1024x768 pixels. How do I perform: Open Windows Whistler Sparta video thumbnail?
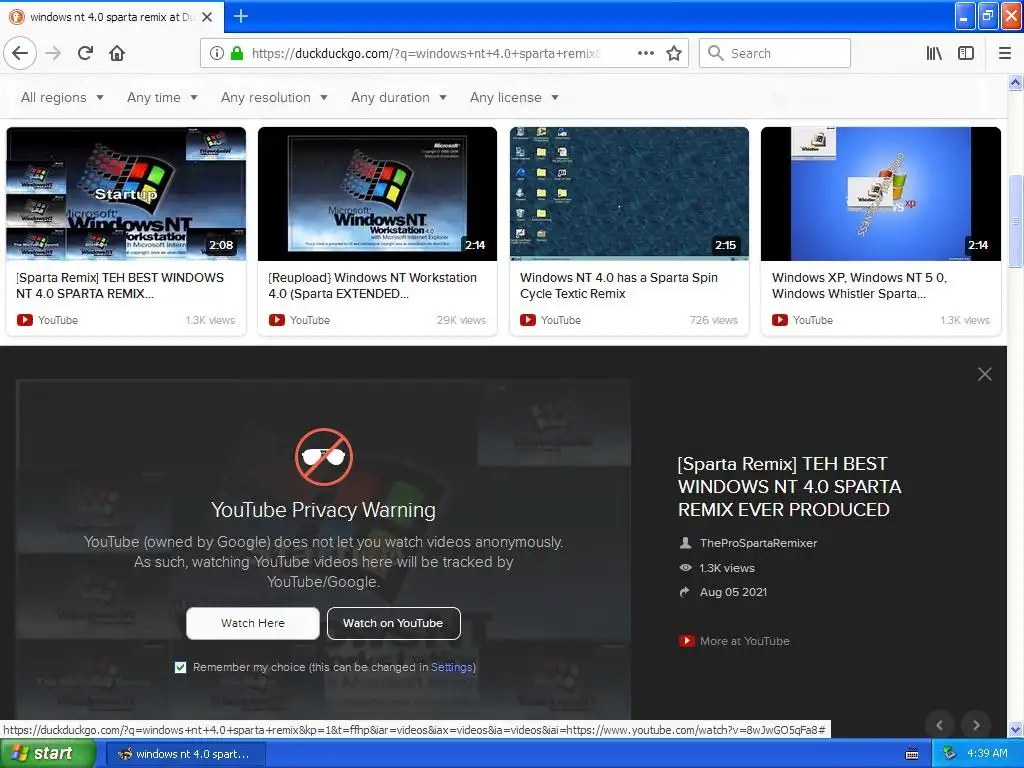click(881, 194)
